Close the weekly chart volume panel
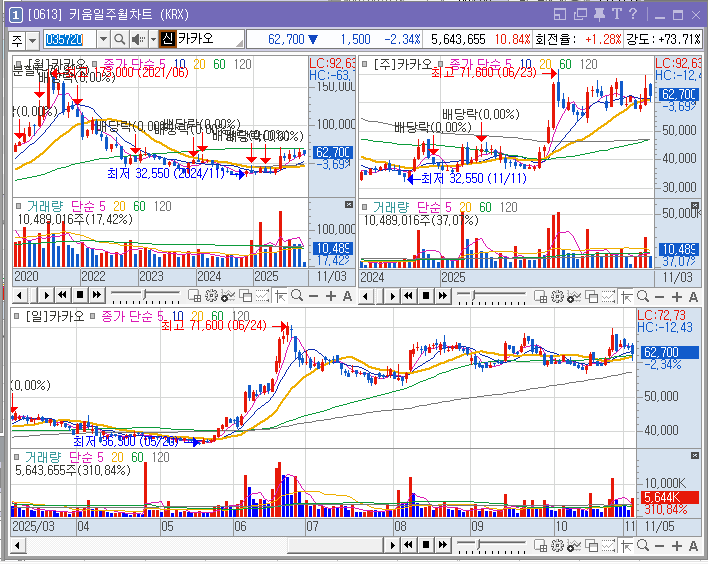The width and height of the screenshot is (708, 564). coord(695,205)
